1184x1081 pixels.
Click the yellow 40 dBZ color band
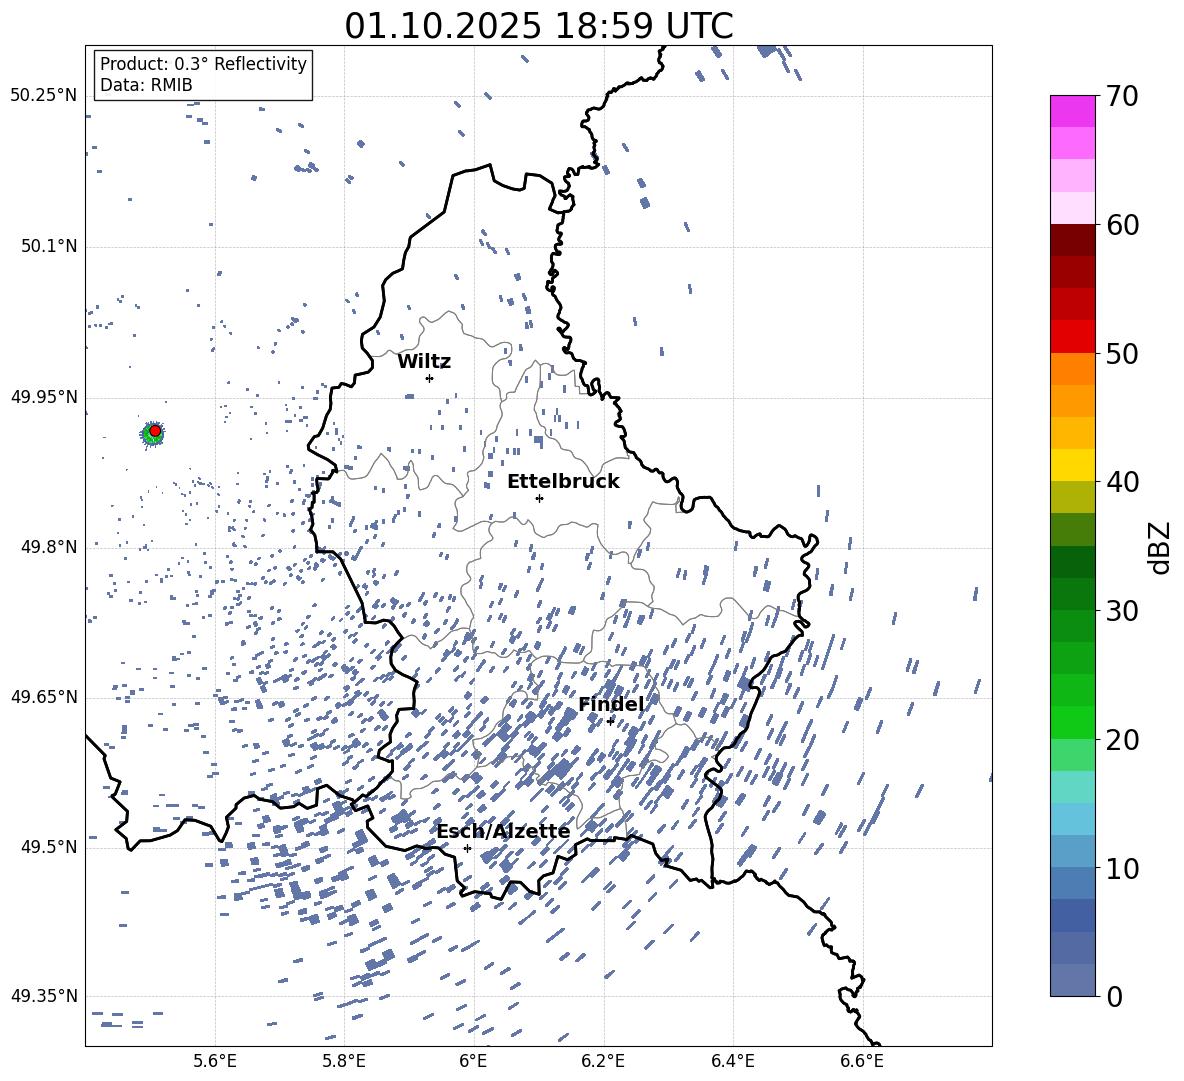1072,465
